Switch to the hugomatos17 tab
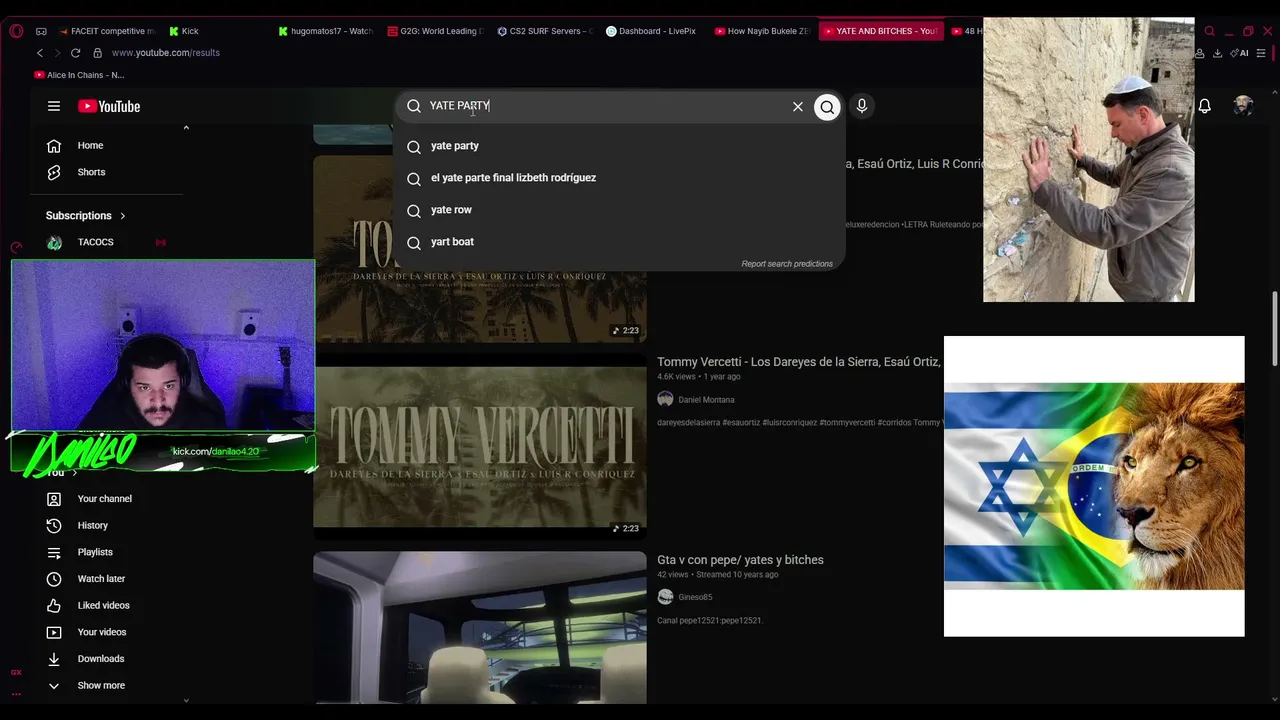 326,31
